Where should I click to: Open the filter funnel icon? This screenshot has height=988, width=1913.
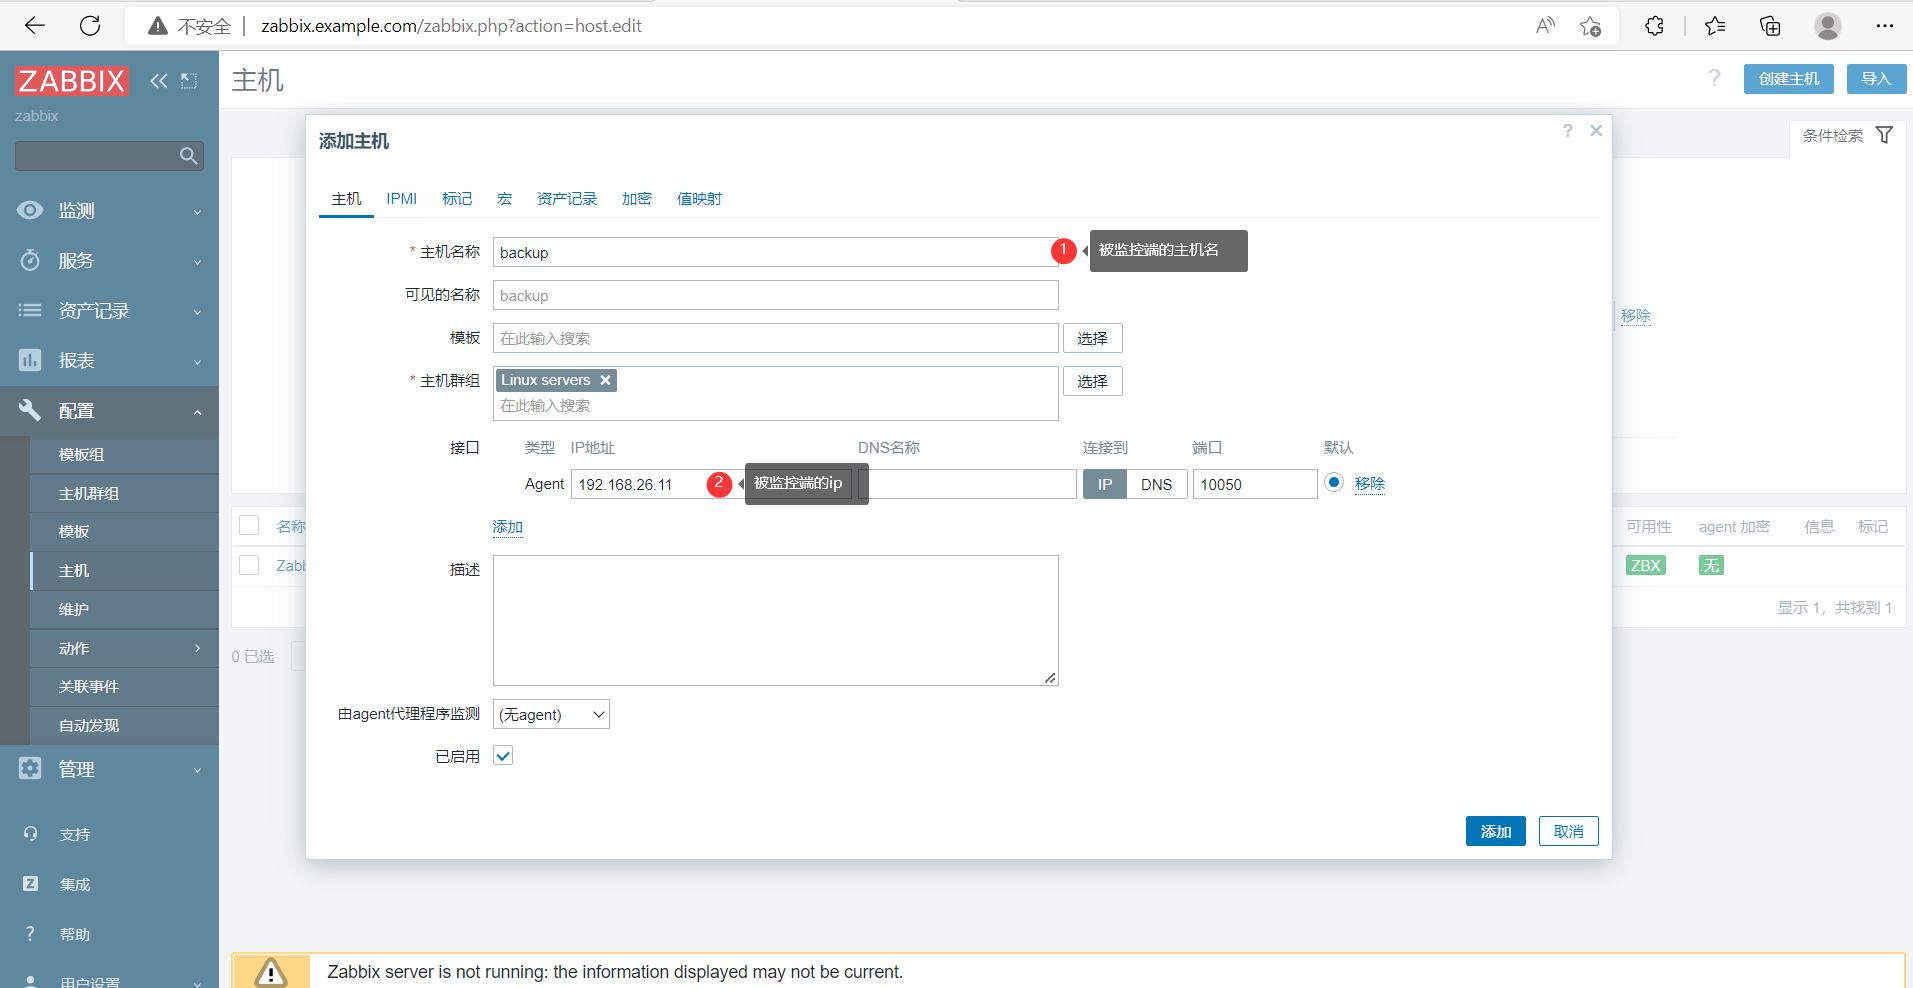click(1884, 135)
